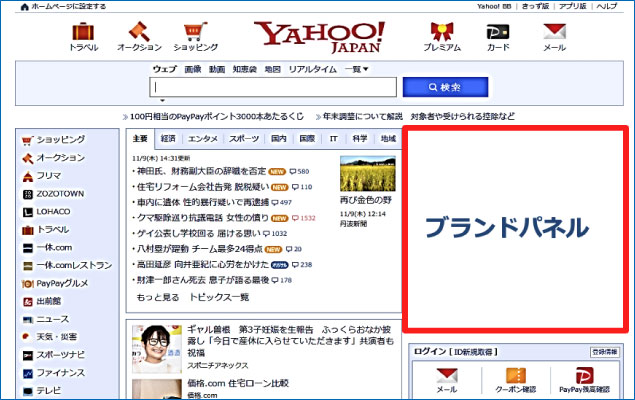The width and height of the screenshot is (635, 400).
Task: Click the LOHACO icon in sidebar
Action: point(28,212)
